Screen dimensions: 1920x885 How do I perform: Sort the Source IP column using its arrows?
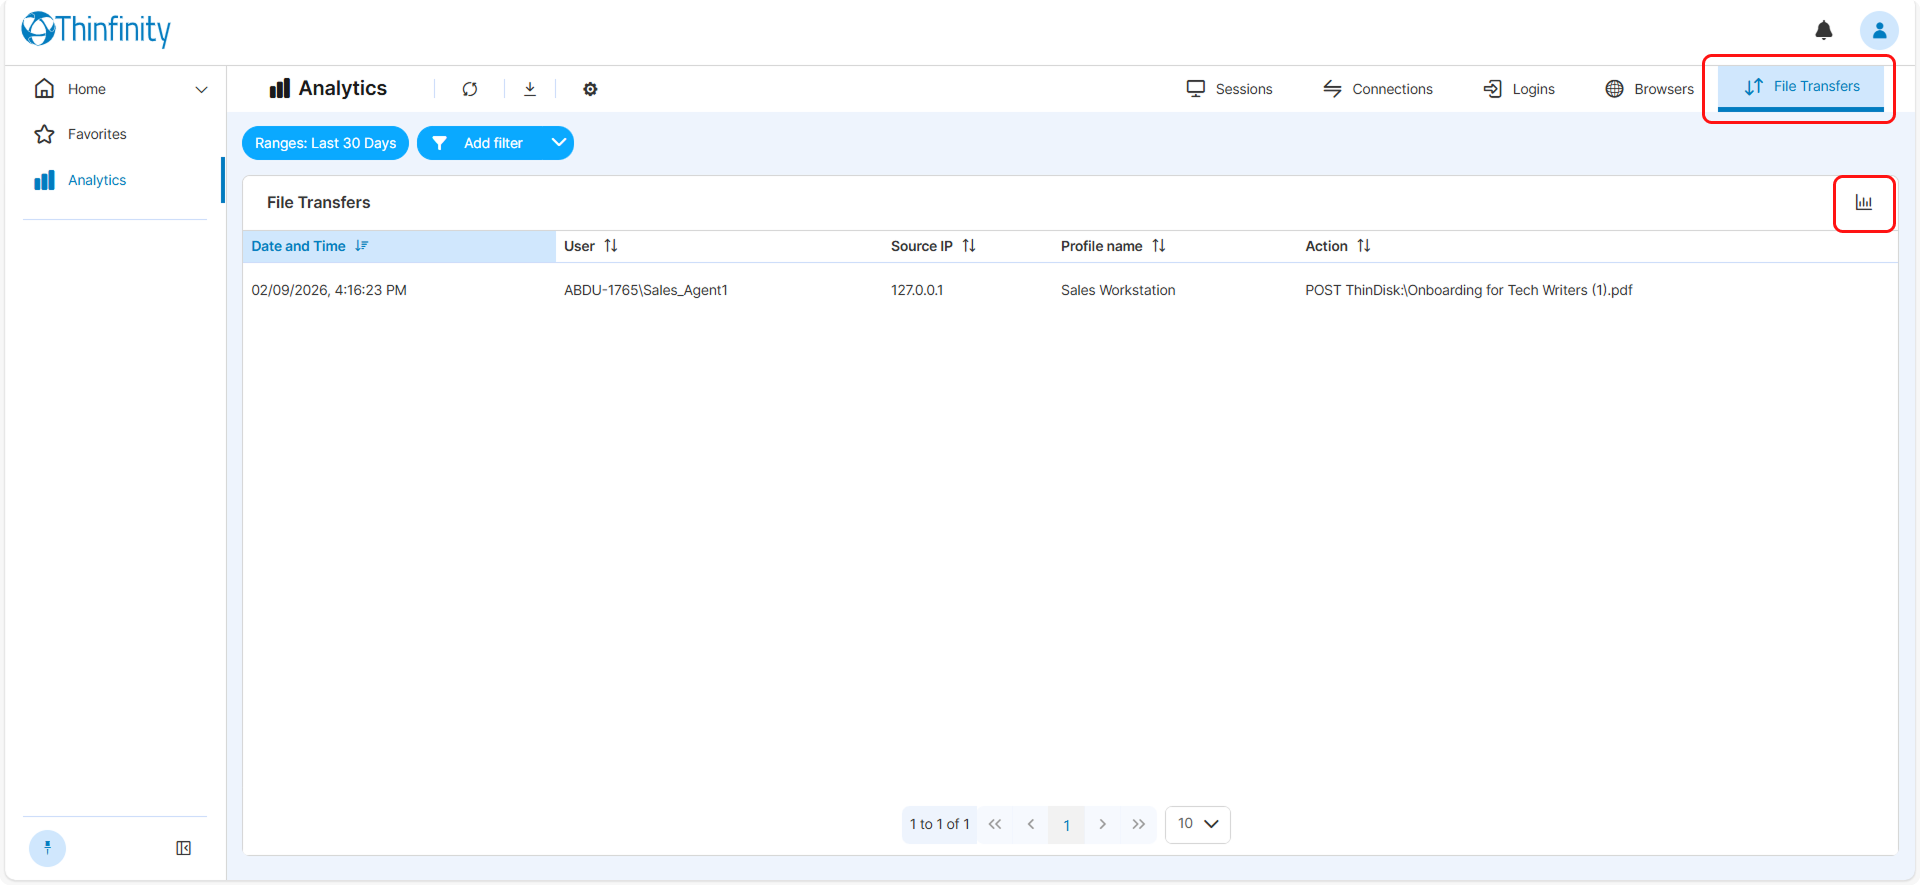(x=969, y=246)
